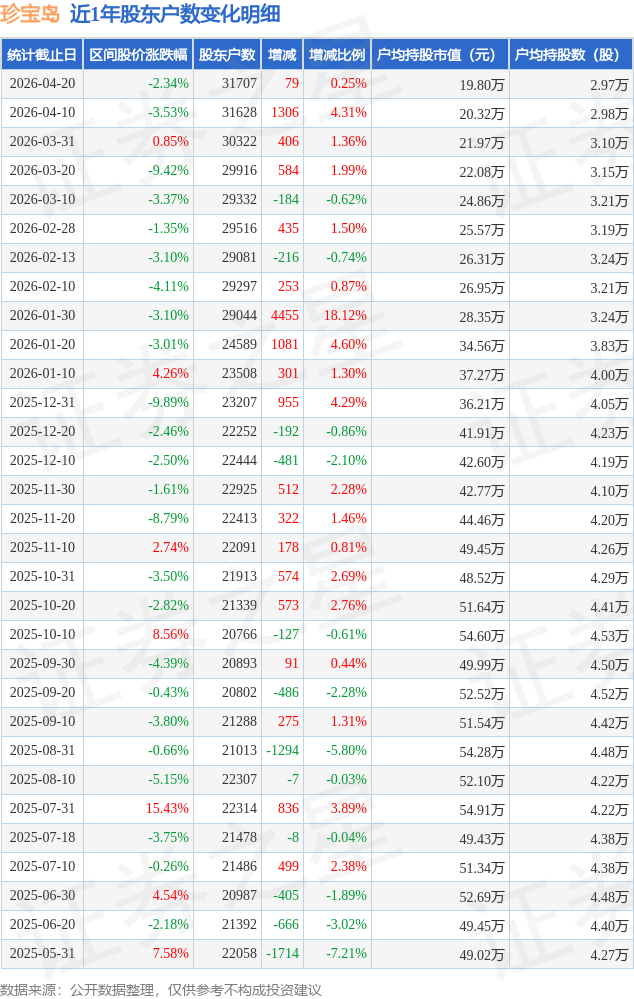Select the date cell 2025-09-30

click(x=42, y=663)
